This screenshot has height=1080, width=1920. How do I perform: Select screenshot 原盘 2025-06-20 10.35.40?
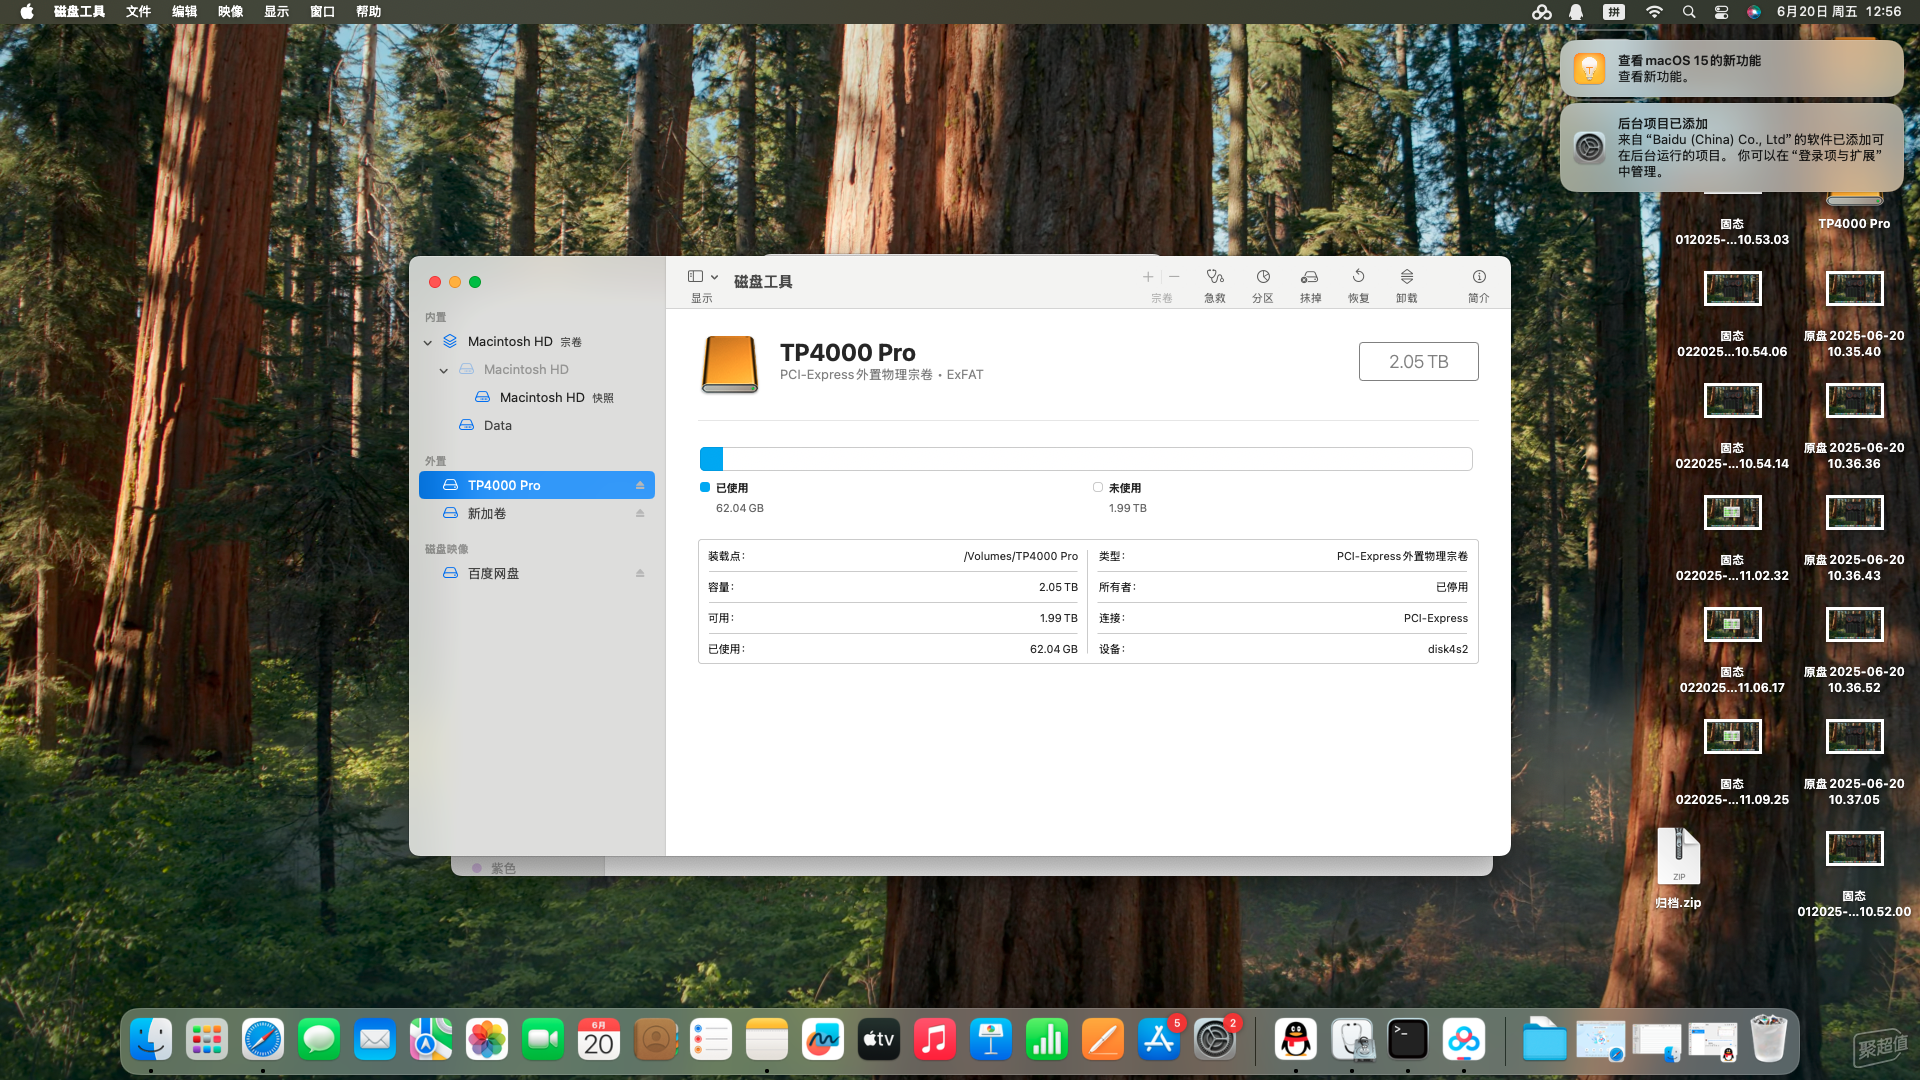1854,313
